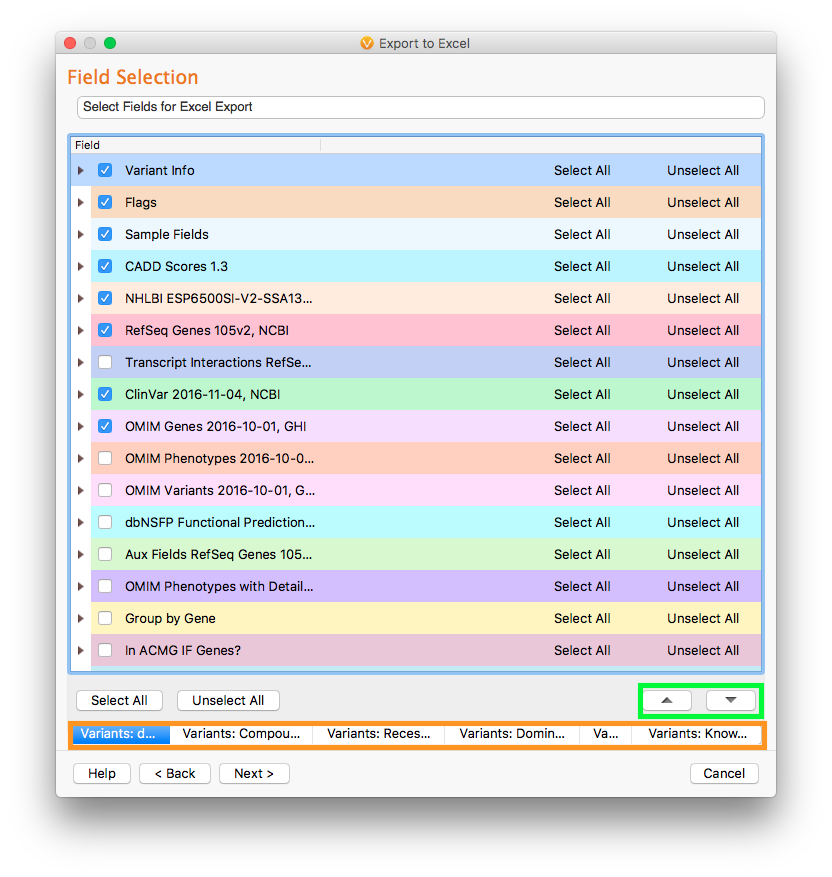Toggle the Sample Fields checkbox
Image resolution: width=832 pixels, height=877 pixels.
point(105,234)
